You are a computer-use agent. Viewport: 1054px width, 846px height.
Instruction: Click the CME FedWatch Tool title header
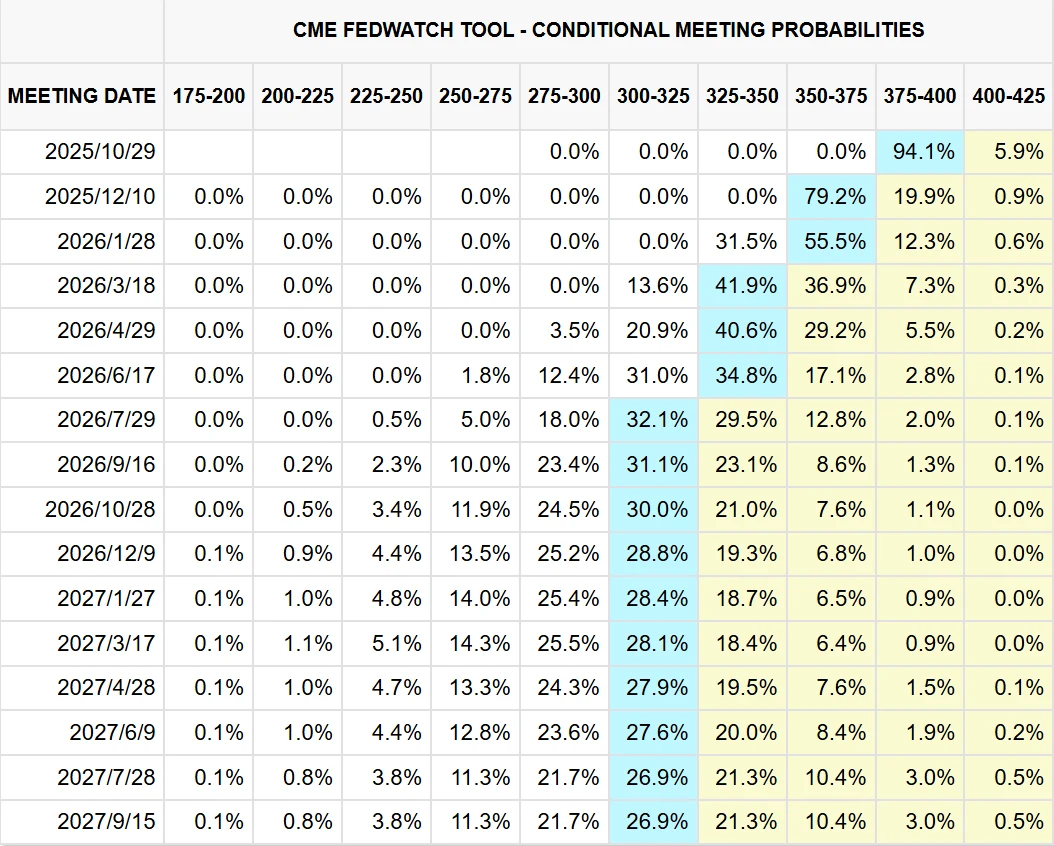608,30
